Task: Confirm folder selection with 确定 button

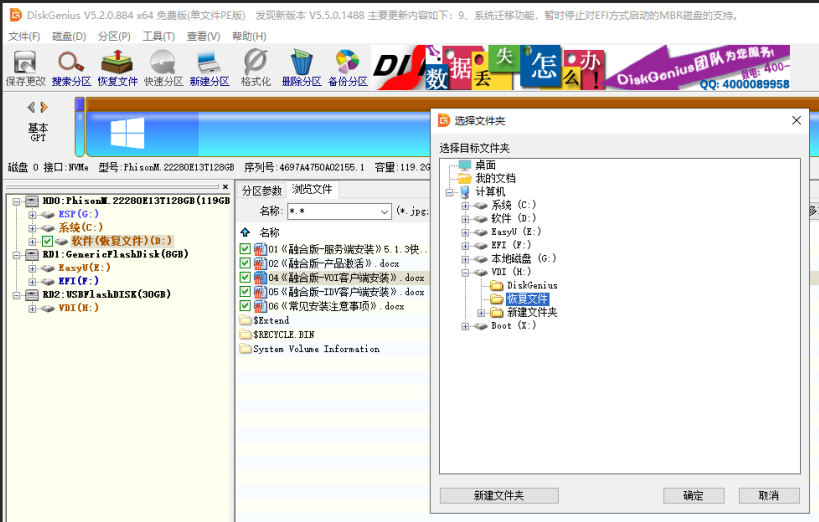Action: point(693,495)
